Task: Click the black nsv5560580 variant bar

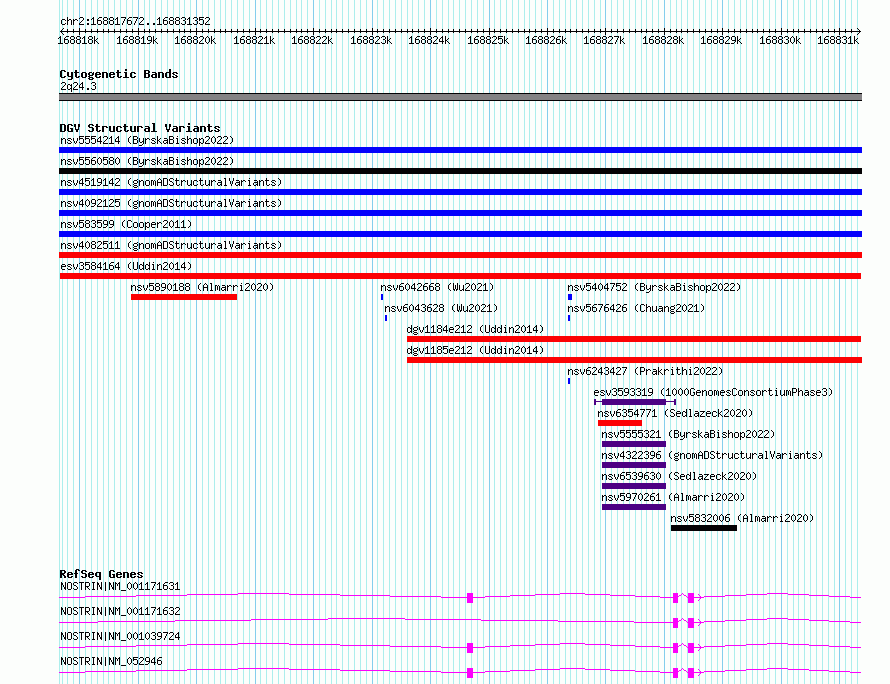Action: click(x=460, y=171)
